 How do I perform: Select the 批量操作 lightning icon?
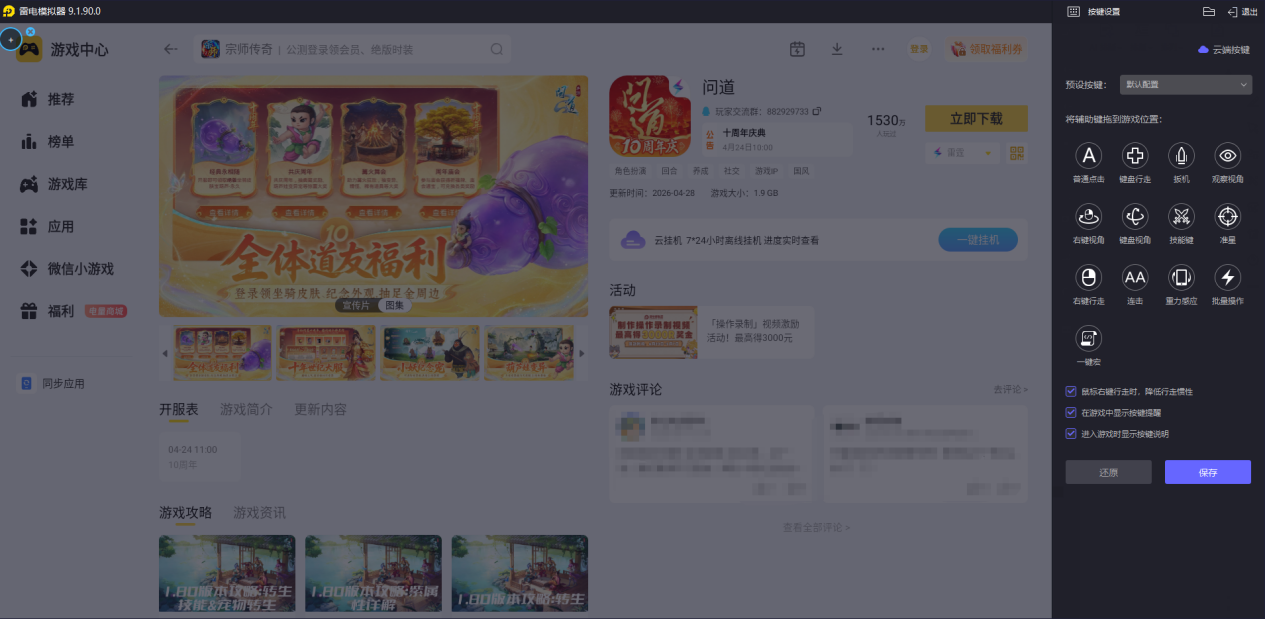coord(1228,277)
